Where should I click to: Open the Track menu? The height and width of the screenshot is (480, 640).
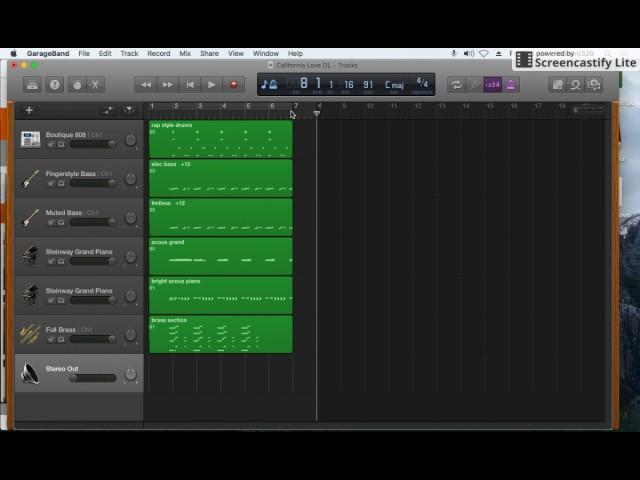tap(129, 53)
